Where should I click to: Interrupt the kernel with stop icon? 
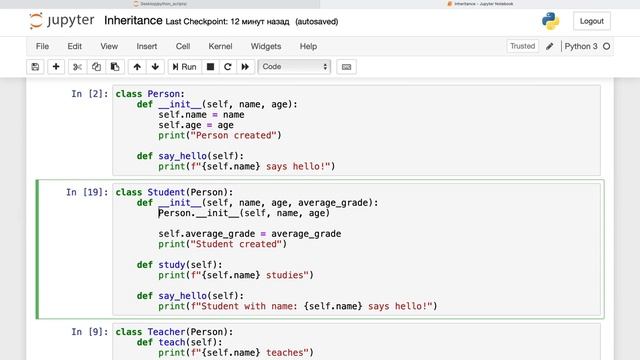pyautogui.click(x=210, y=67)
